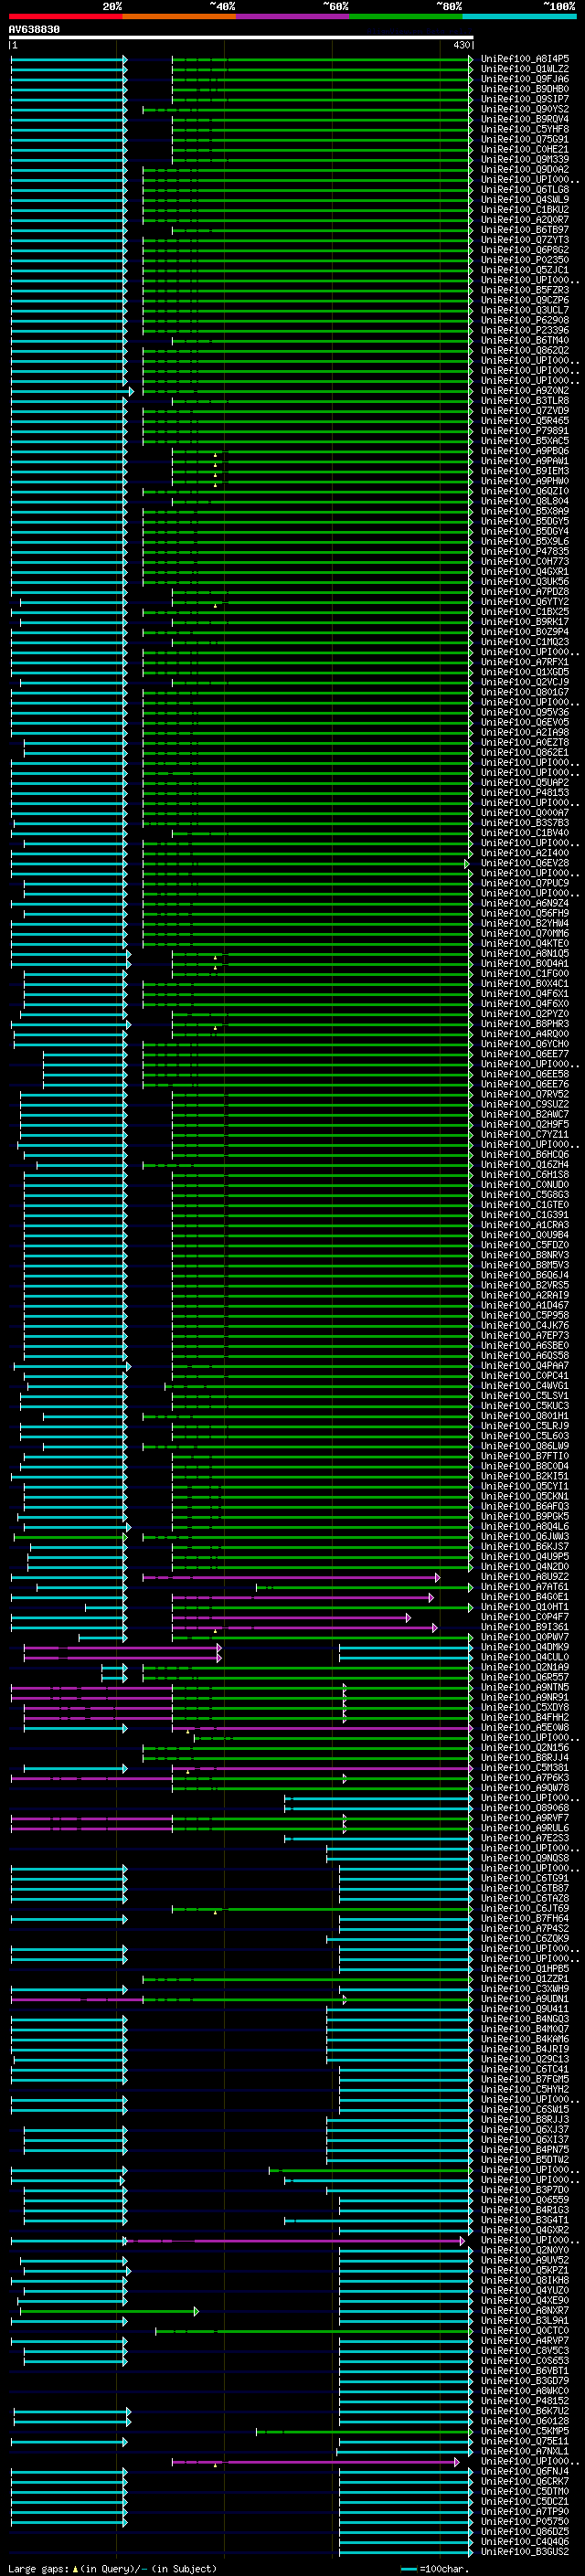Select the label UniRef100_C1BKU2
Screen dimensions: 585x2576
pyautogui.click(x=524, y=210)
